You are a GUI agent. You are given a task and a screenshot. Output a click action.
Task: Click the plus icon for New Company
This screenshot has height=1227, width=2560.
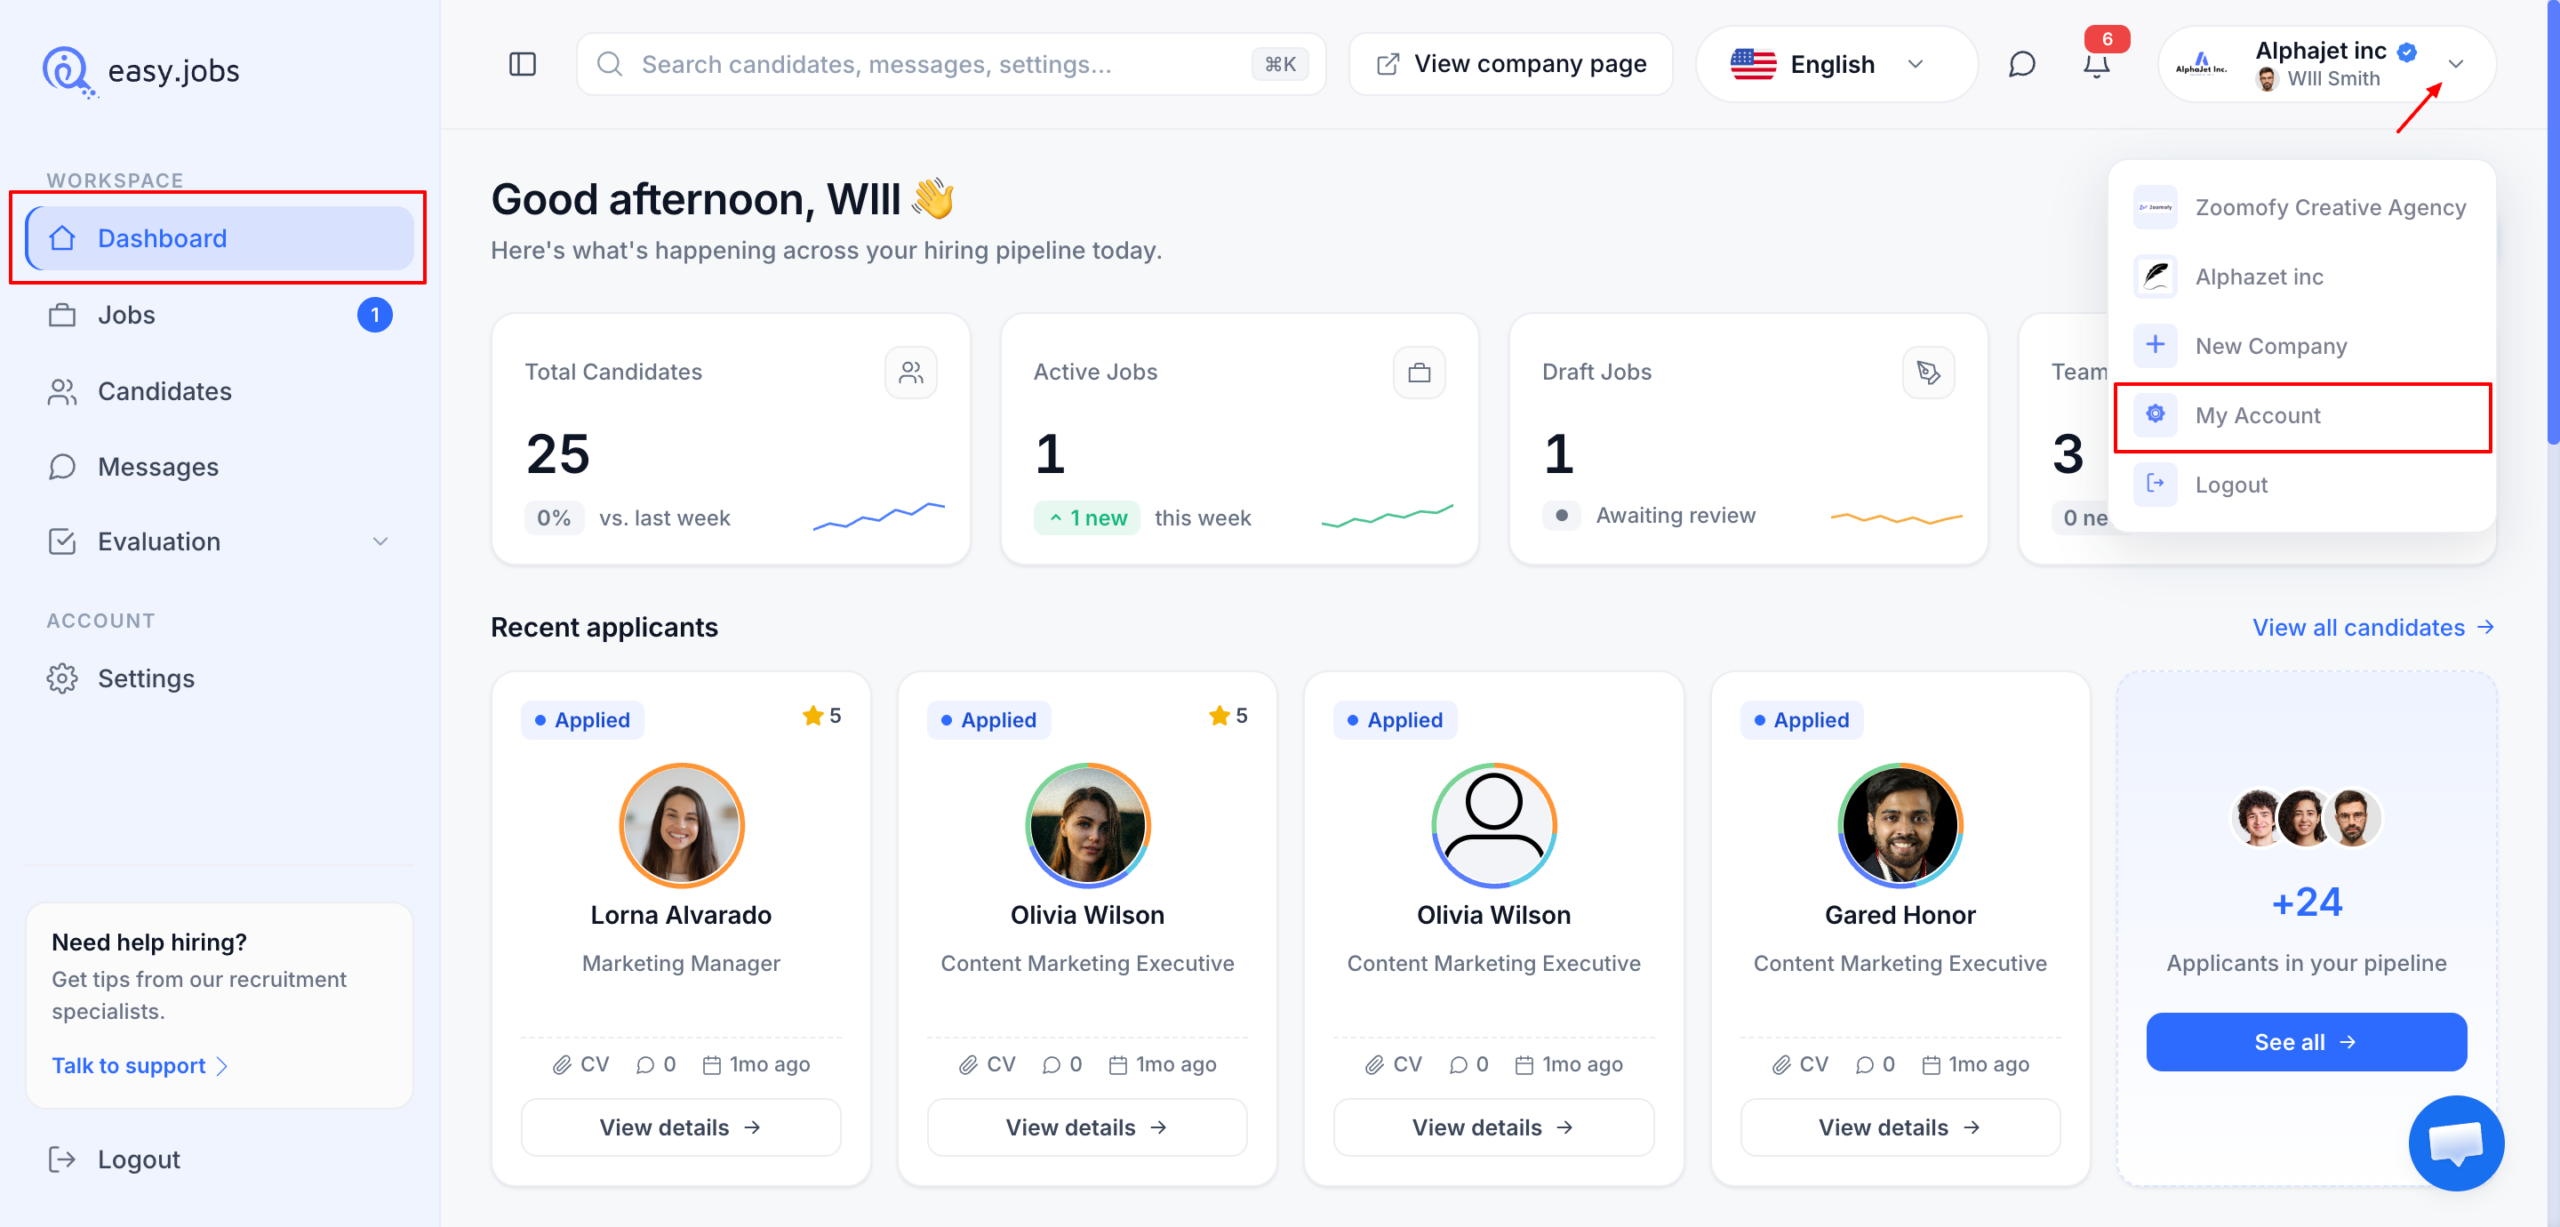(x=2155, y=345)
